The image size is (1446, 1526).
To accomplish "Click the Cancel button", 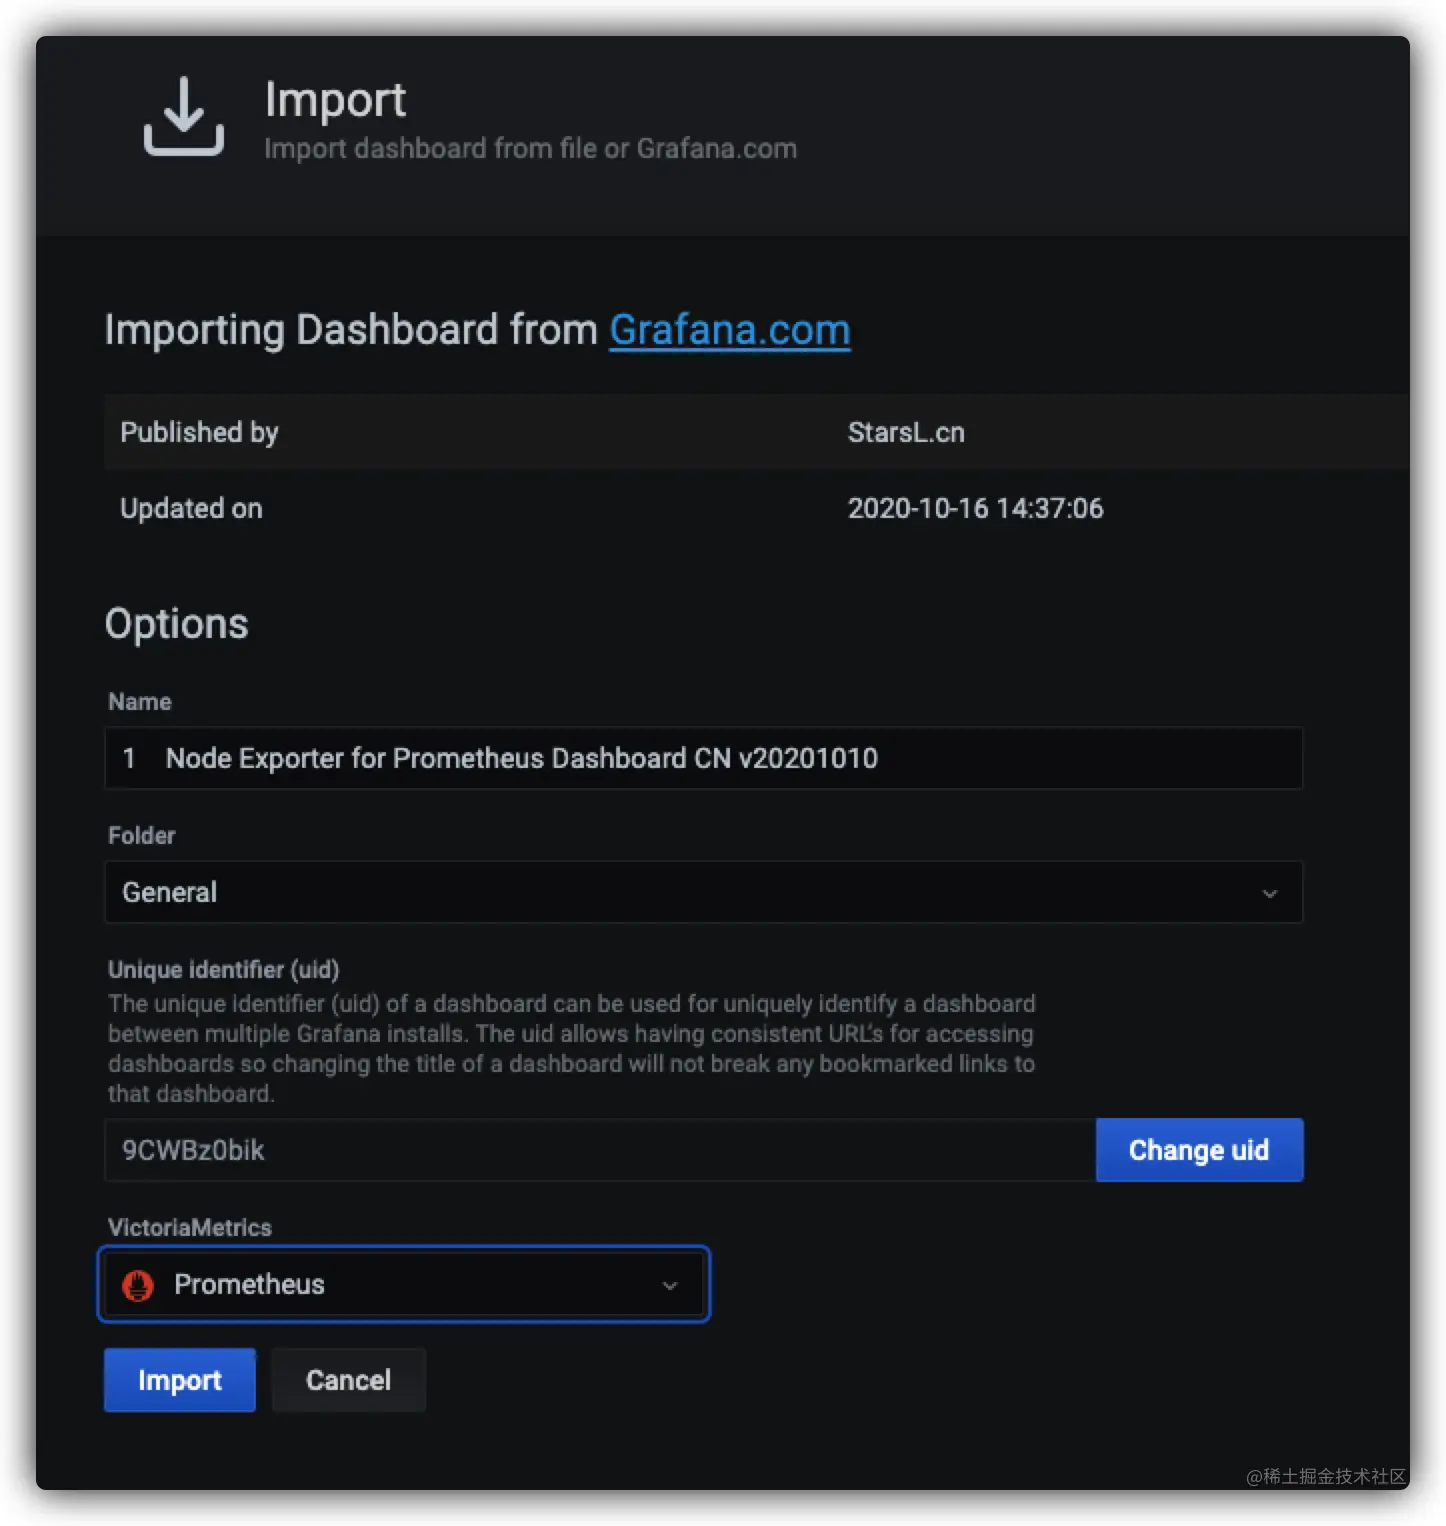I will click(348, 1380).
